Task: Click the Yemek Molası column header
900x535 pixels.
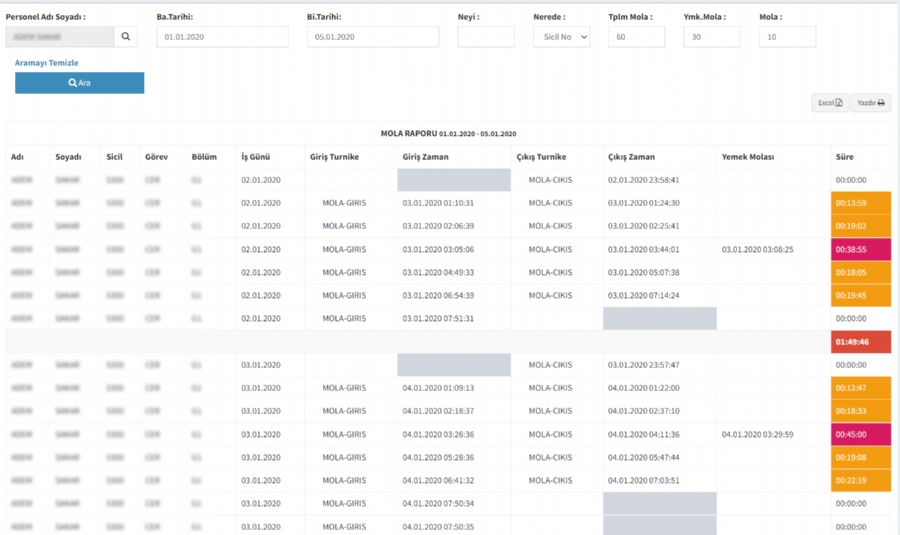Action: (747, 157)
